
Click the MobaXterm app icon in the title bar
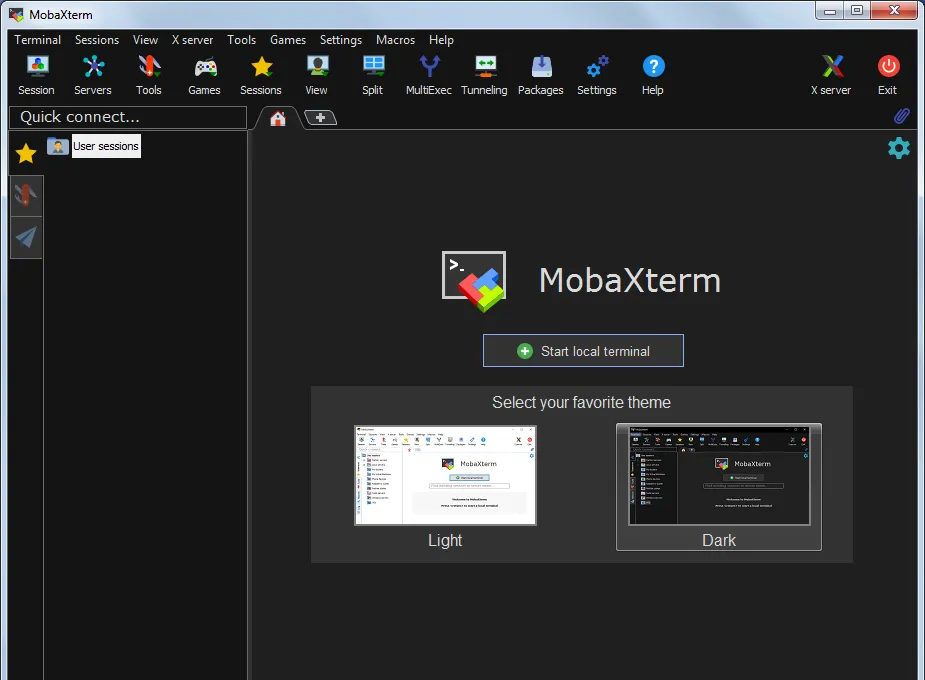click(x=17, y=14)
